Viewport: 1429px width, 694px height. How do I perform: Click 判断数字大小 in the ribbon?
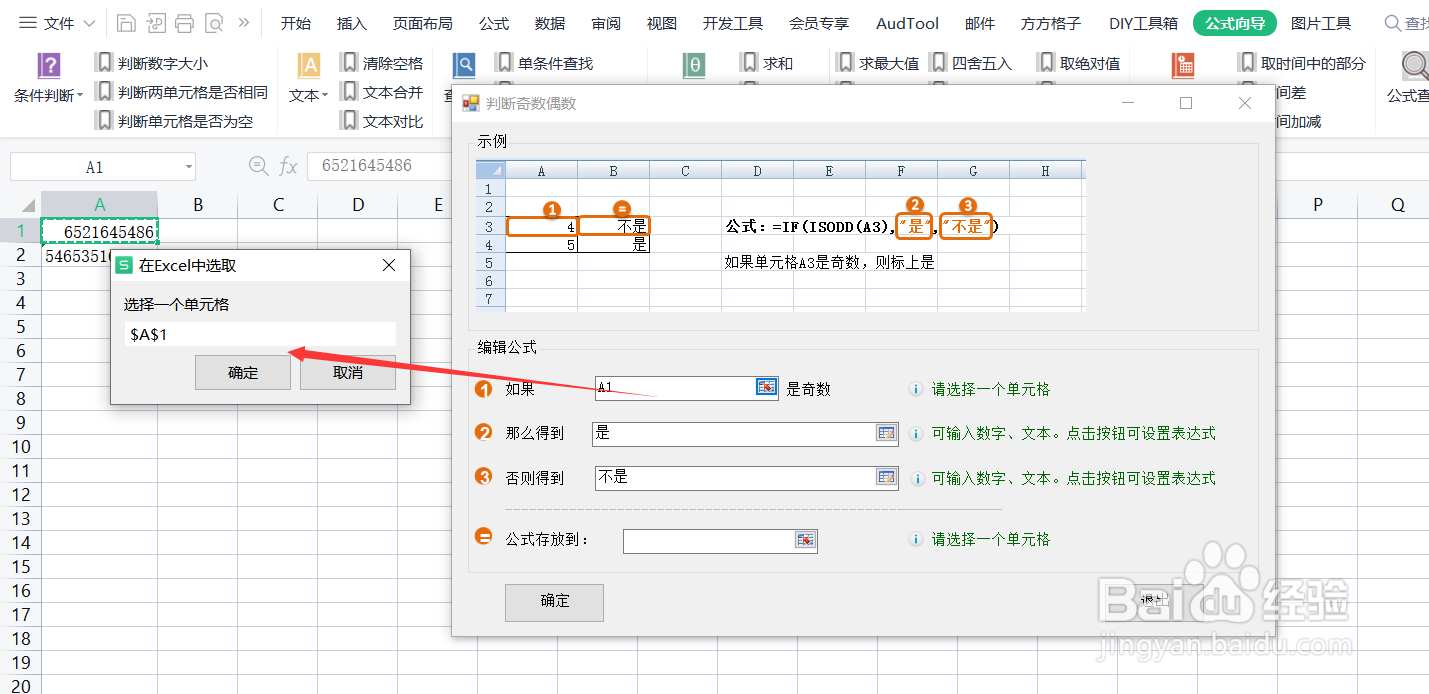pyautogui.click(x=152, y=63)
